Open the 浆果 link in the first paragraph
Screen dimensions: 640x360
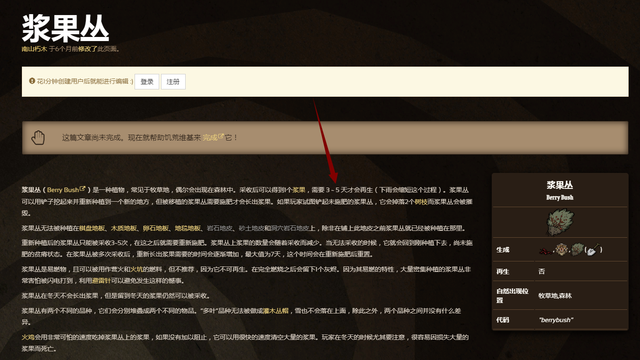point(299,190)
